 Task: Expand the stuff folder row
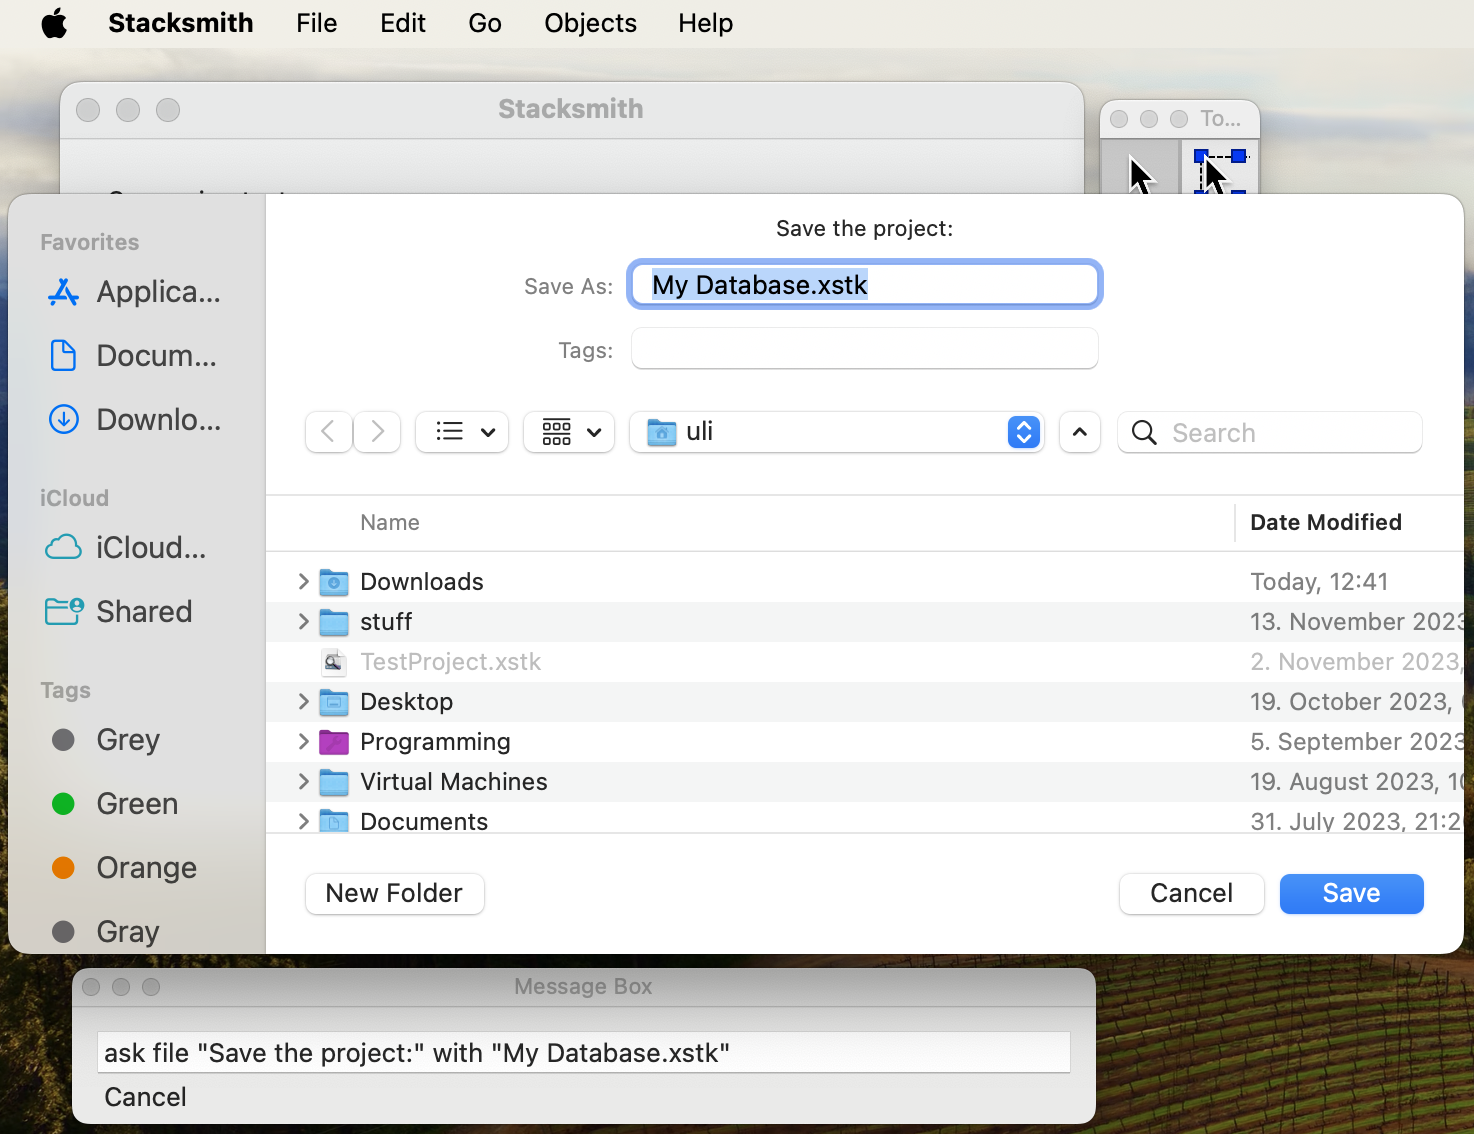point(303,621)
